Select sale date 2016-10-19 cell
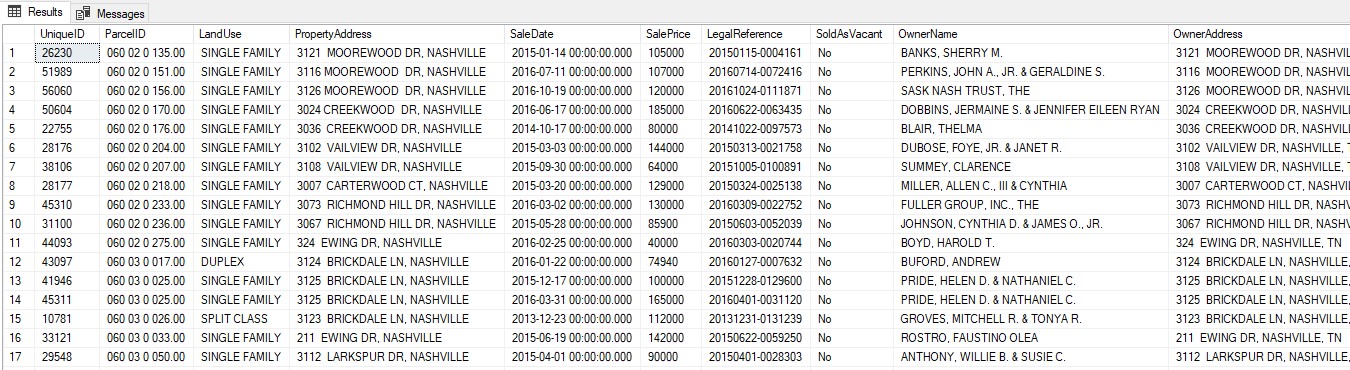1350x370 pixels. [572, 91]
